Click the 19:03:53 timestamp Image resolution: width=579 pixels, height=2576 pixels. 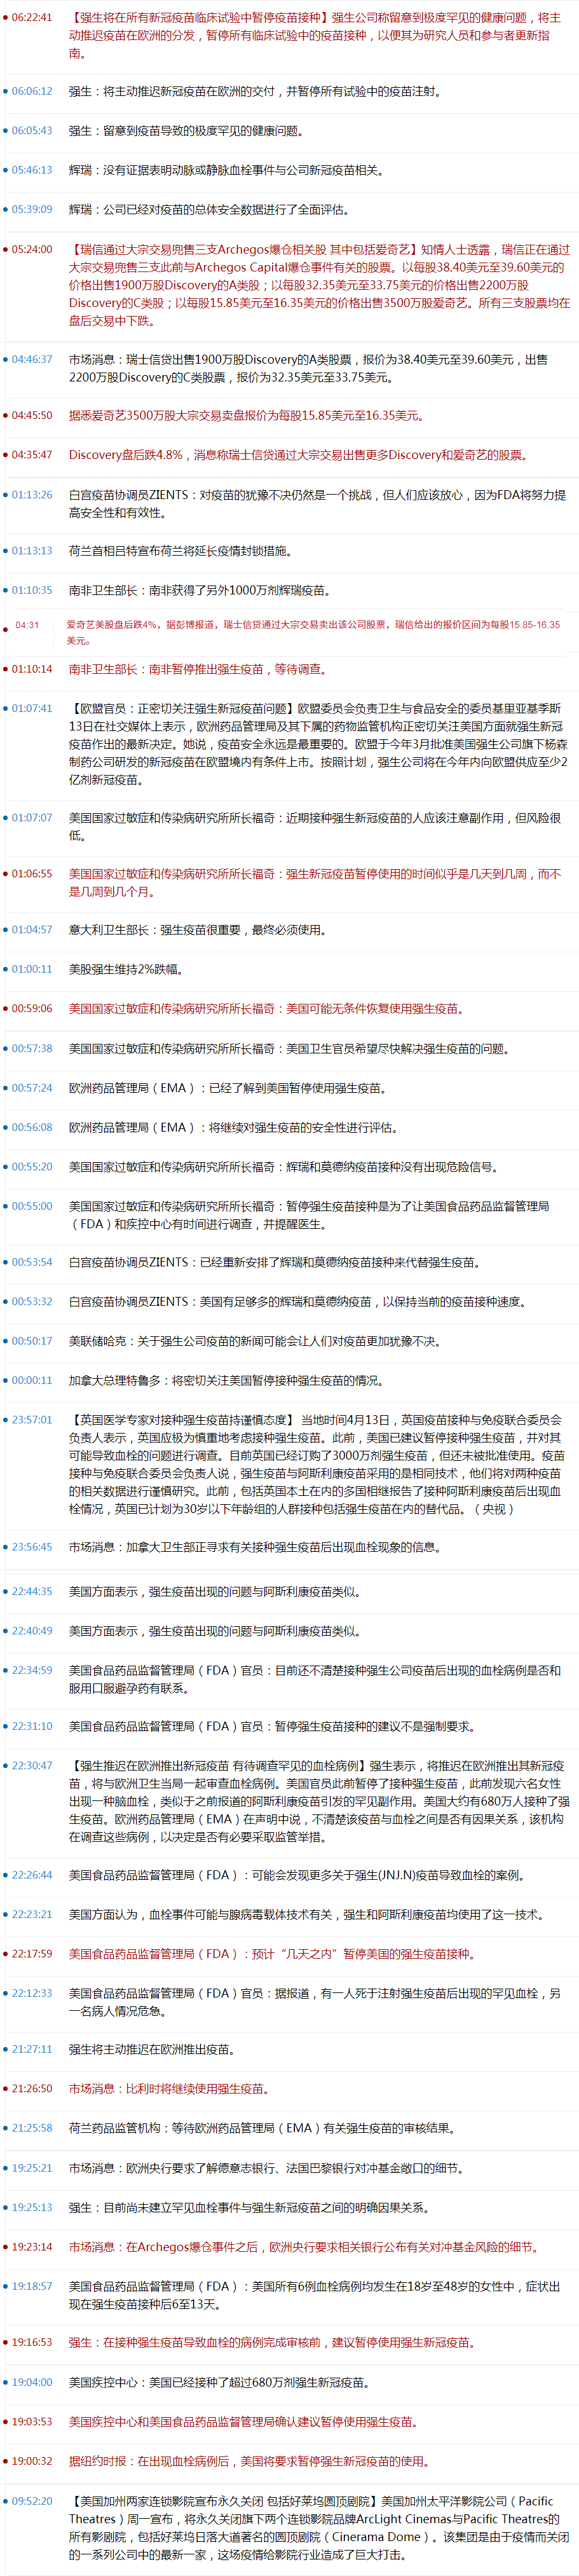pos(32,2421)
